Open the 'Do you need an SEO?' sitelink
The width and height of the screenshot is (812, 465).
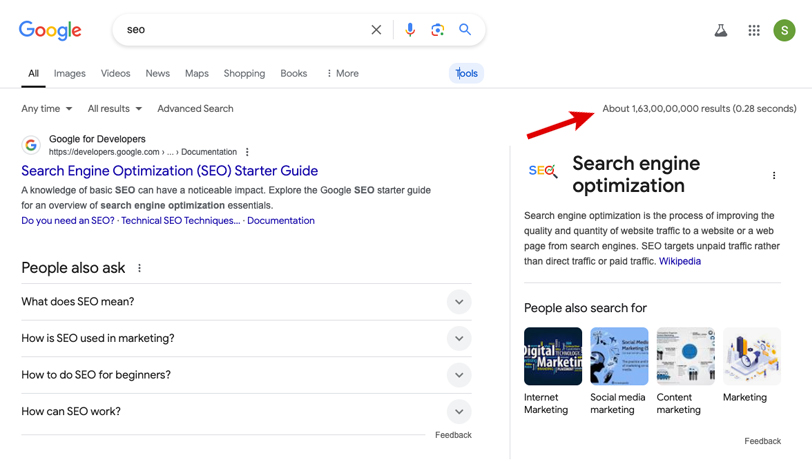(x=68, y=221)
